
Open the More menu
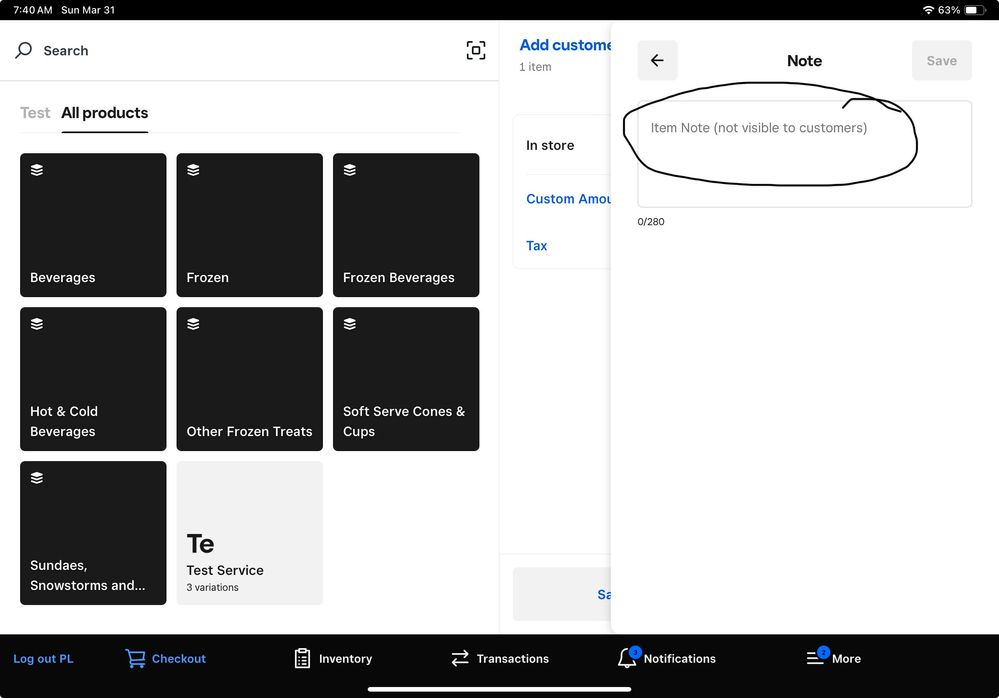pyautogui.click(x=833, y=658)
